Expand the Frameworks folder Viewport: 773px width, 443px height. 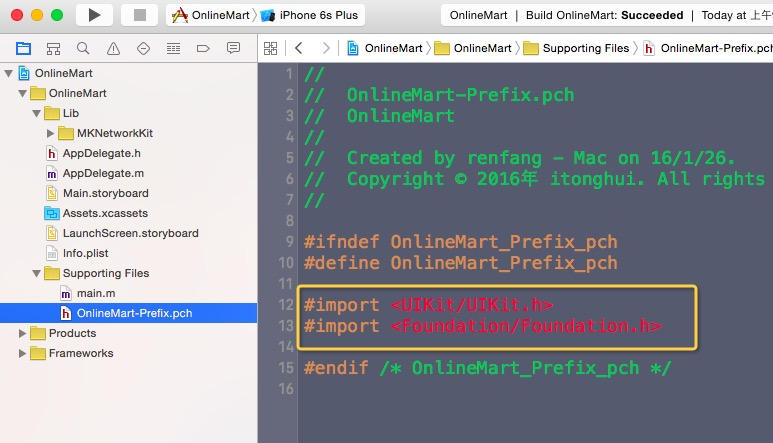coord(22,353)
